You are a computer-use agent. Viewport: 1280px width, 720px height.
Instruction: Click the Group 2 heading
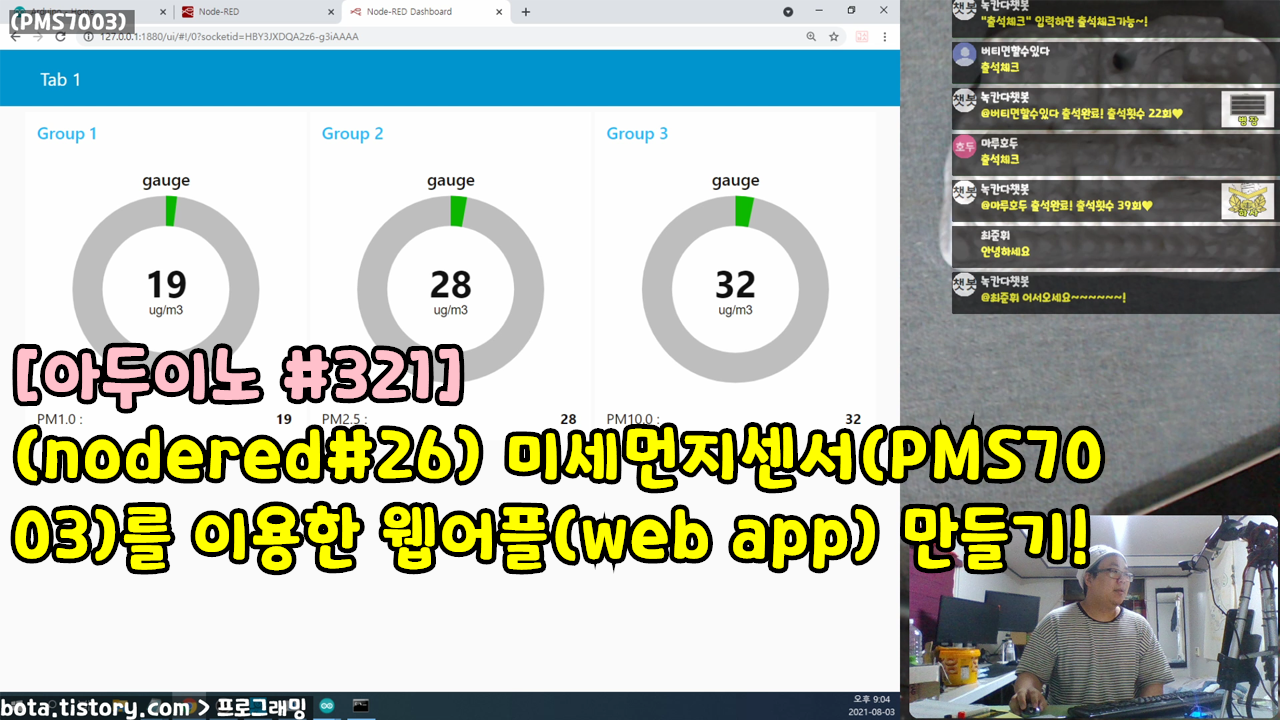tap(352, 134)
